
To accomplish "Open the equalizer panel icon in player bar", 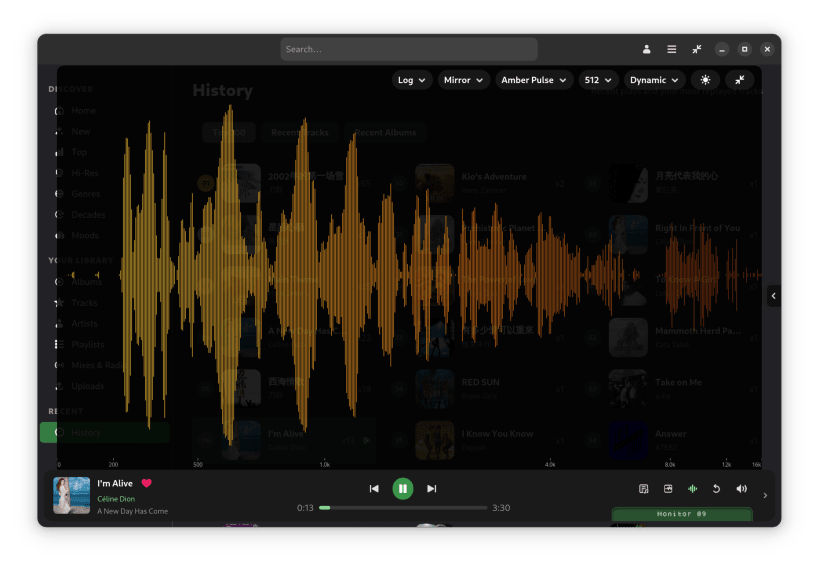I will [668, 489].
